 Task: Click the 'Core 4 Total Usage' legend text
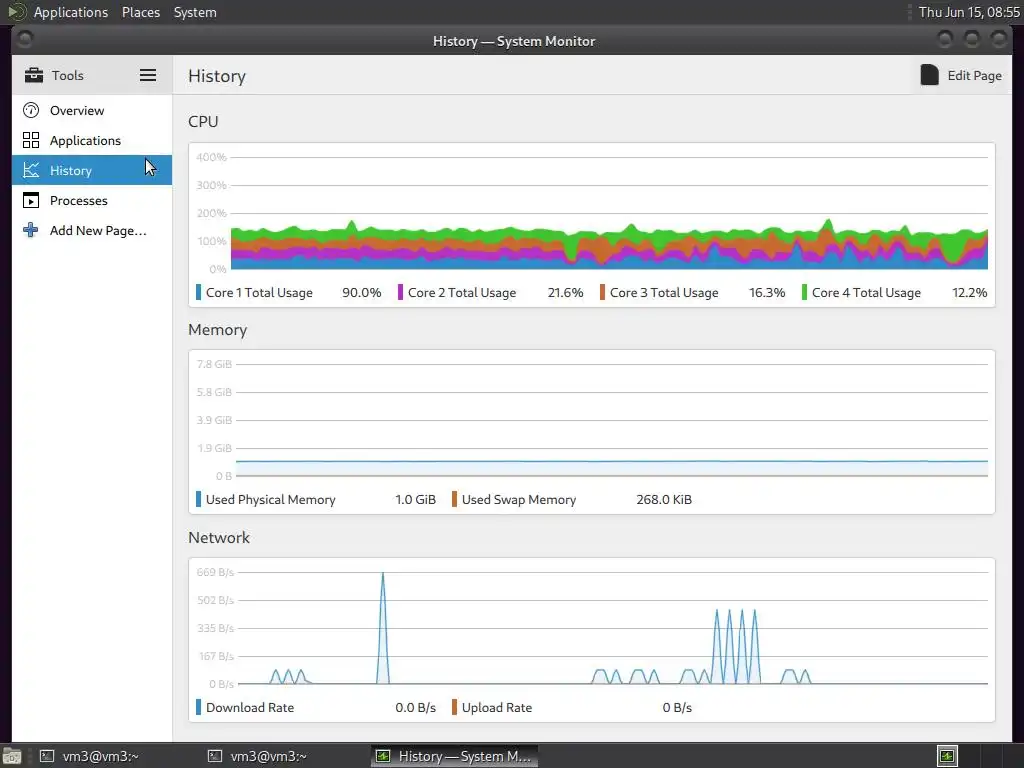tap(866, 293)
